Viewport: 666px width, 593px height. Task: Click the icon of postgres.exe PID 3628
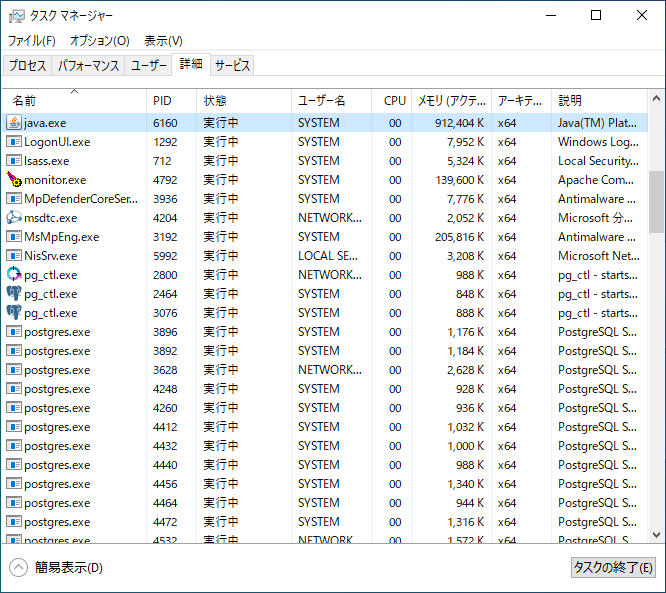14,370
